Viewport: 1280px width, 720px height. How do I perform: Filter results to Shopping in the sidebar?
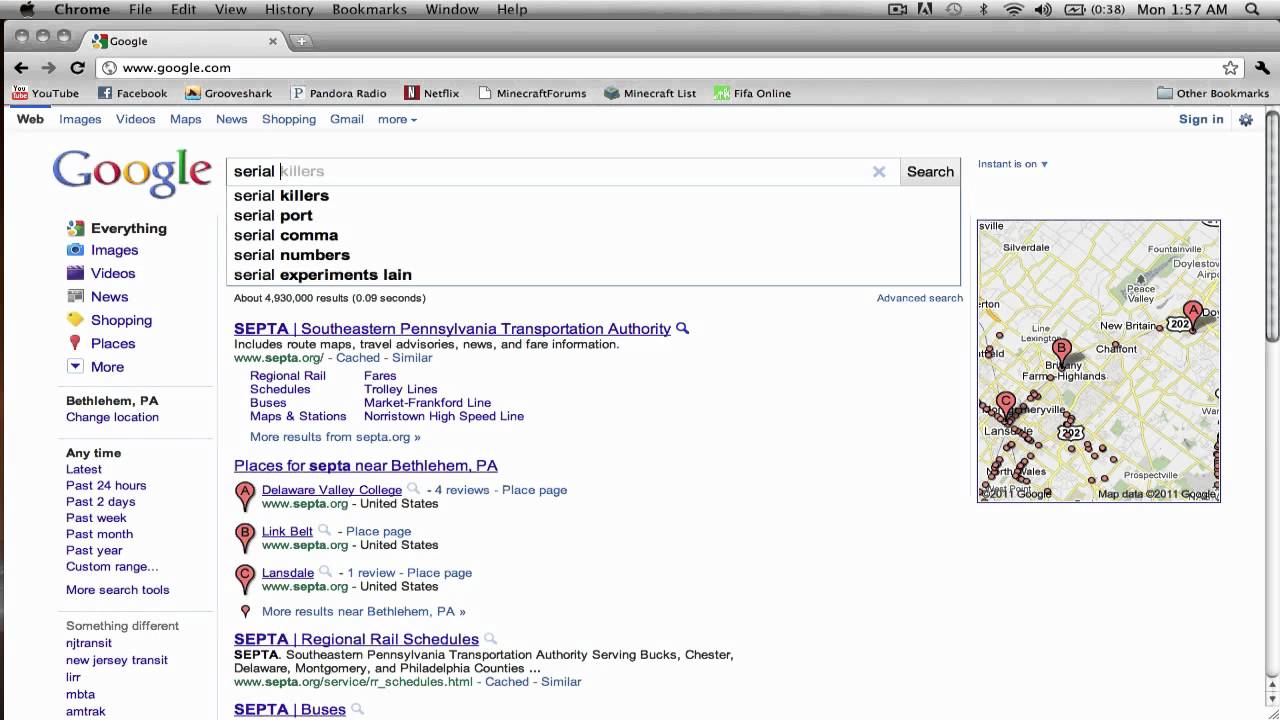tap(121, 320)
